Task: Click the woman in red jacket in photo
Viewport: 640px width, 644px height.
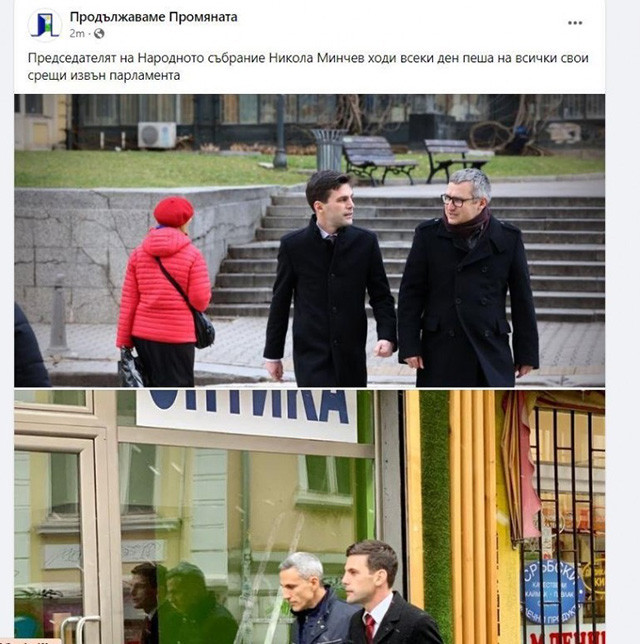Action: pos(164,292)
